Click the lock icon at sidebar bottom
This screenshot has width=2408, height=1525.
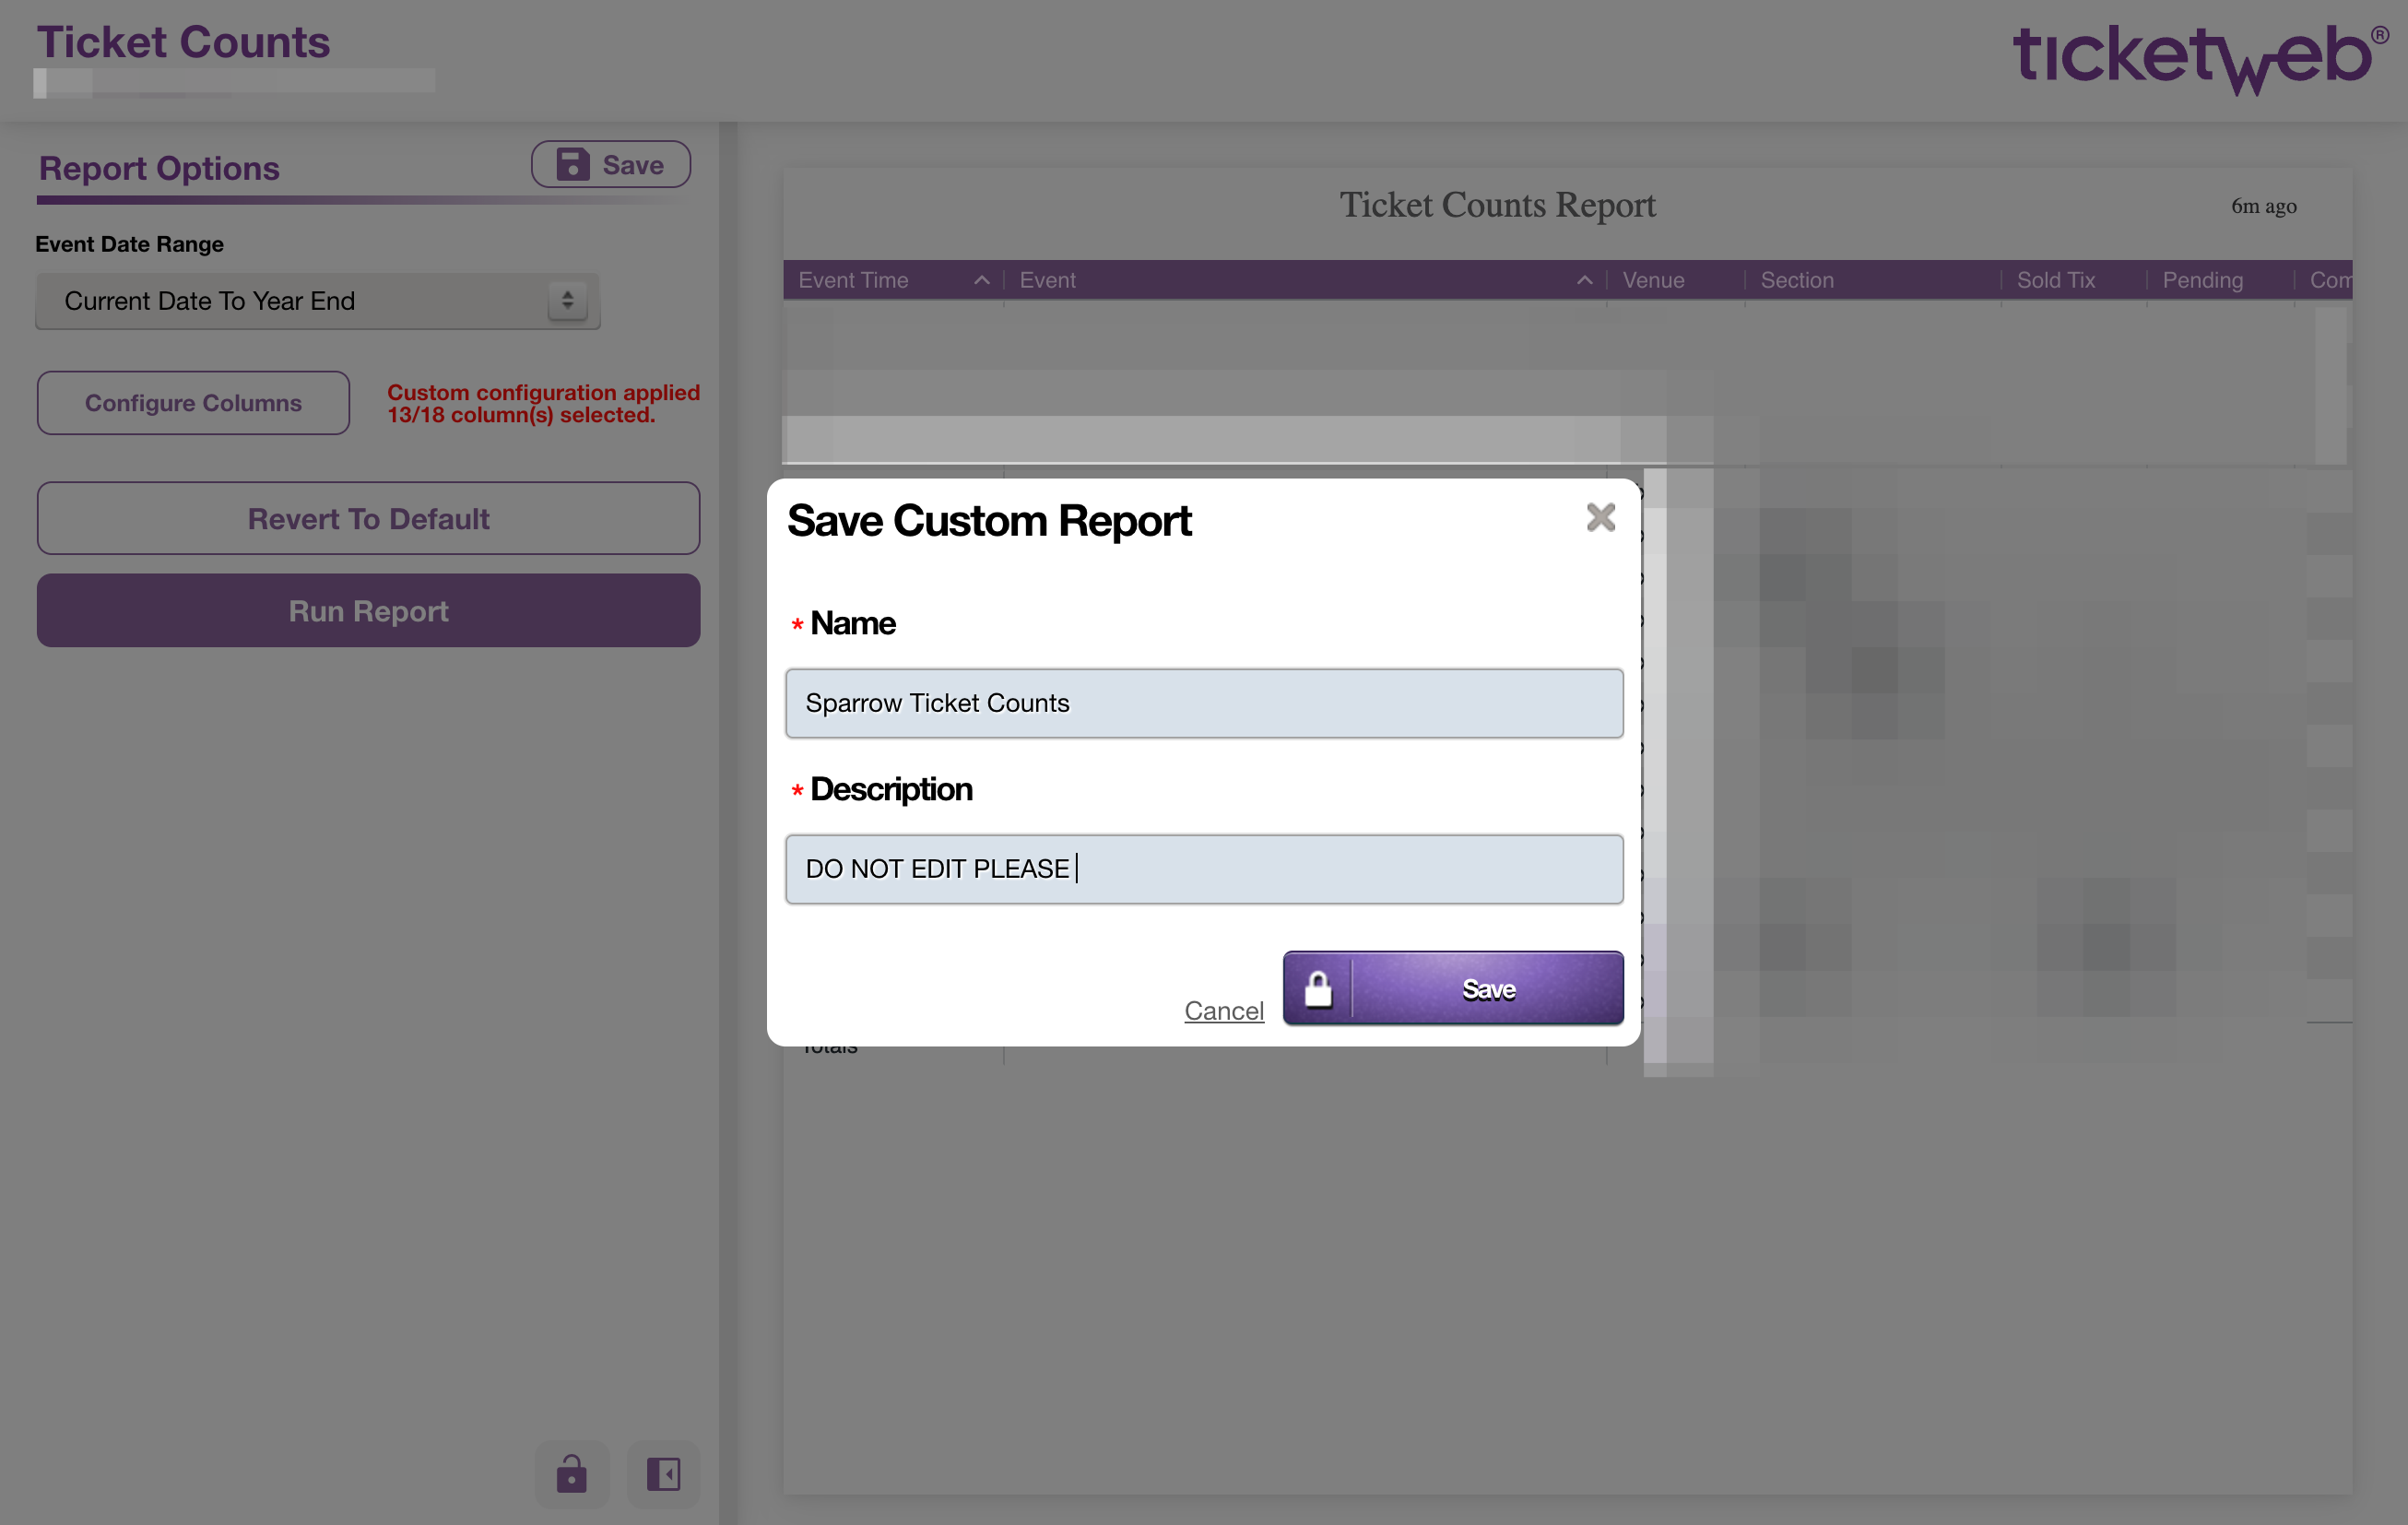point(571,1473)
